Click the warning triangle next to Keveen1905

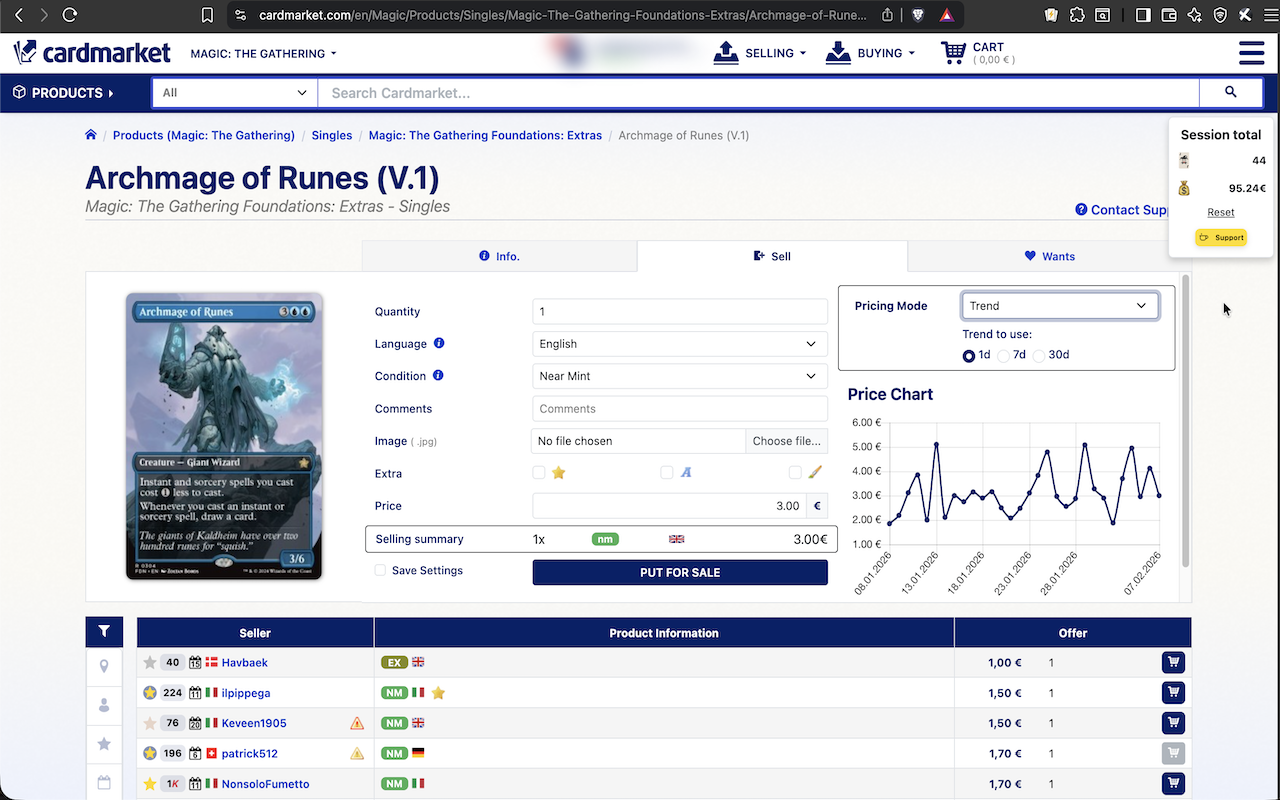356,722
